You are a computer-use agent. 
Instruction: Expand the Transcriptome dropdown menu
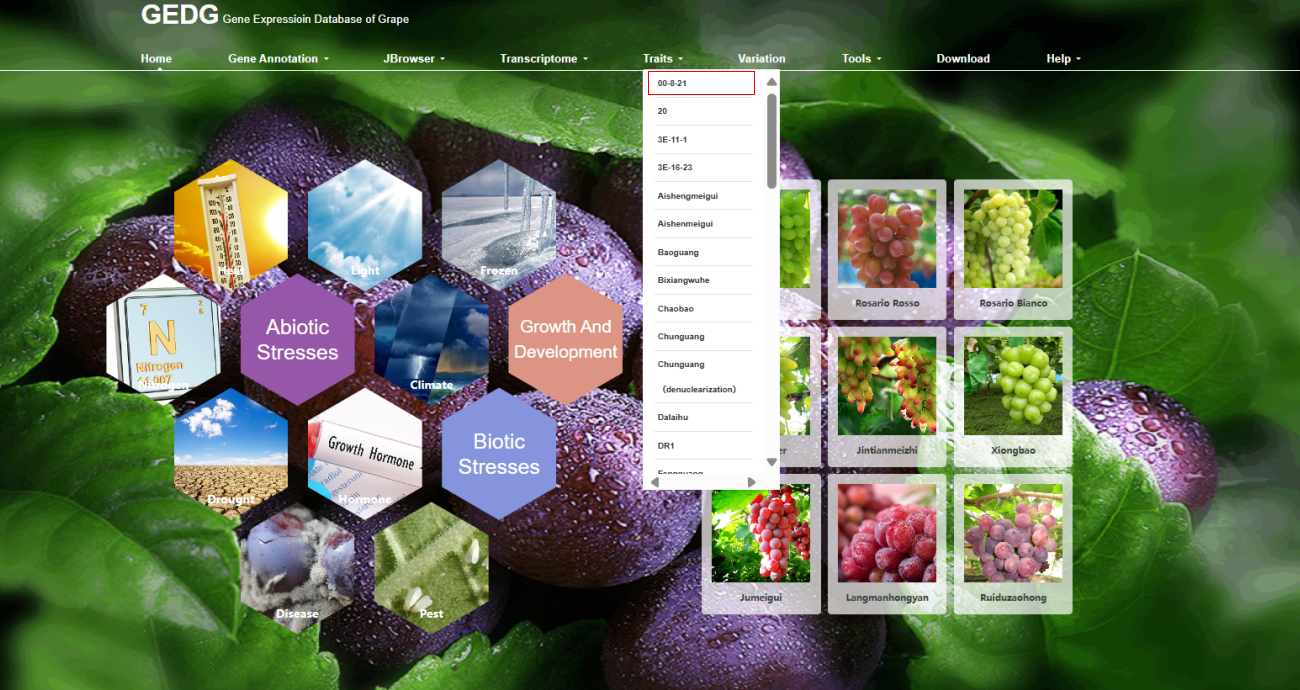click(x=544, y=59)
